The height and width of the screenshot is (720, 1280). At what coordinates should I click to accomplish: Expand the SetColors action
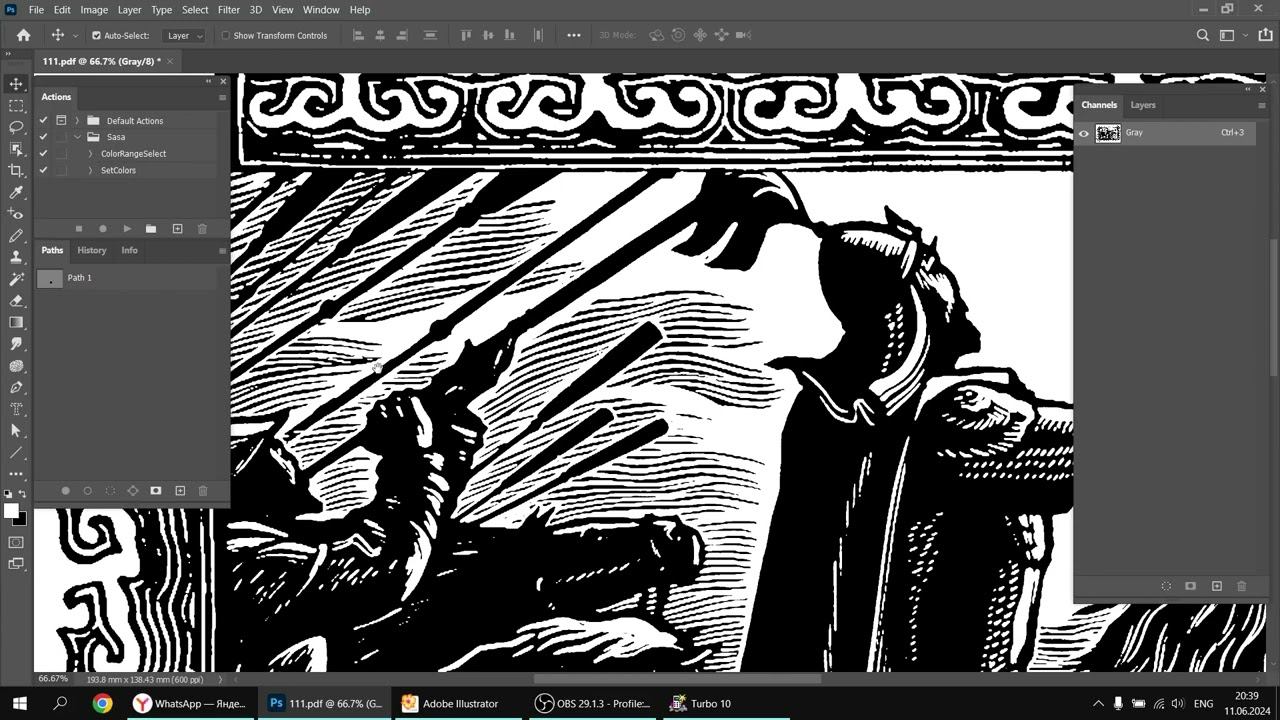90,171
